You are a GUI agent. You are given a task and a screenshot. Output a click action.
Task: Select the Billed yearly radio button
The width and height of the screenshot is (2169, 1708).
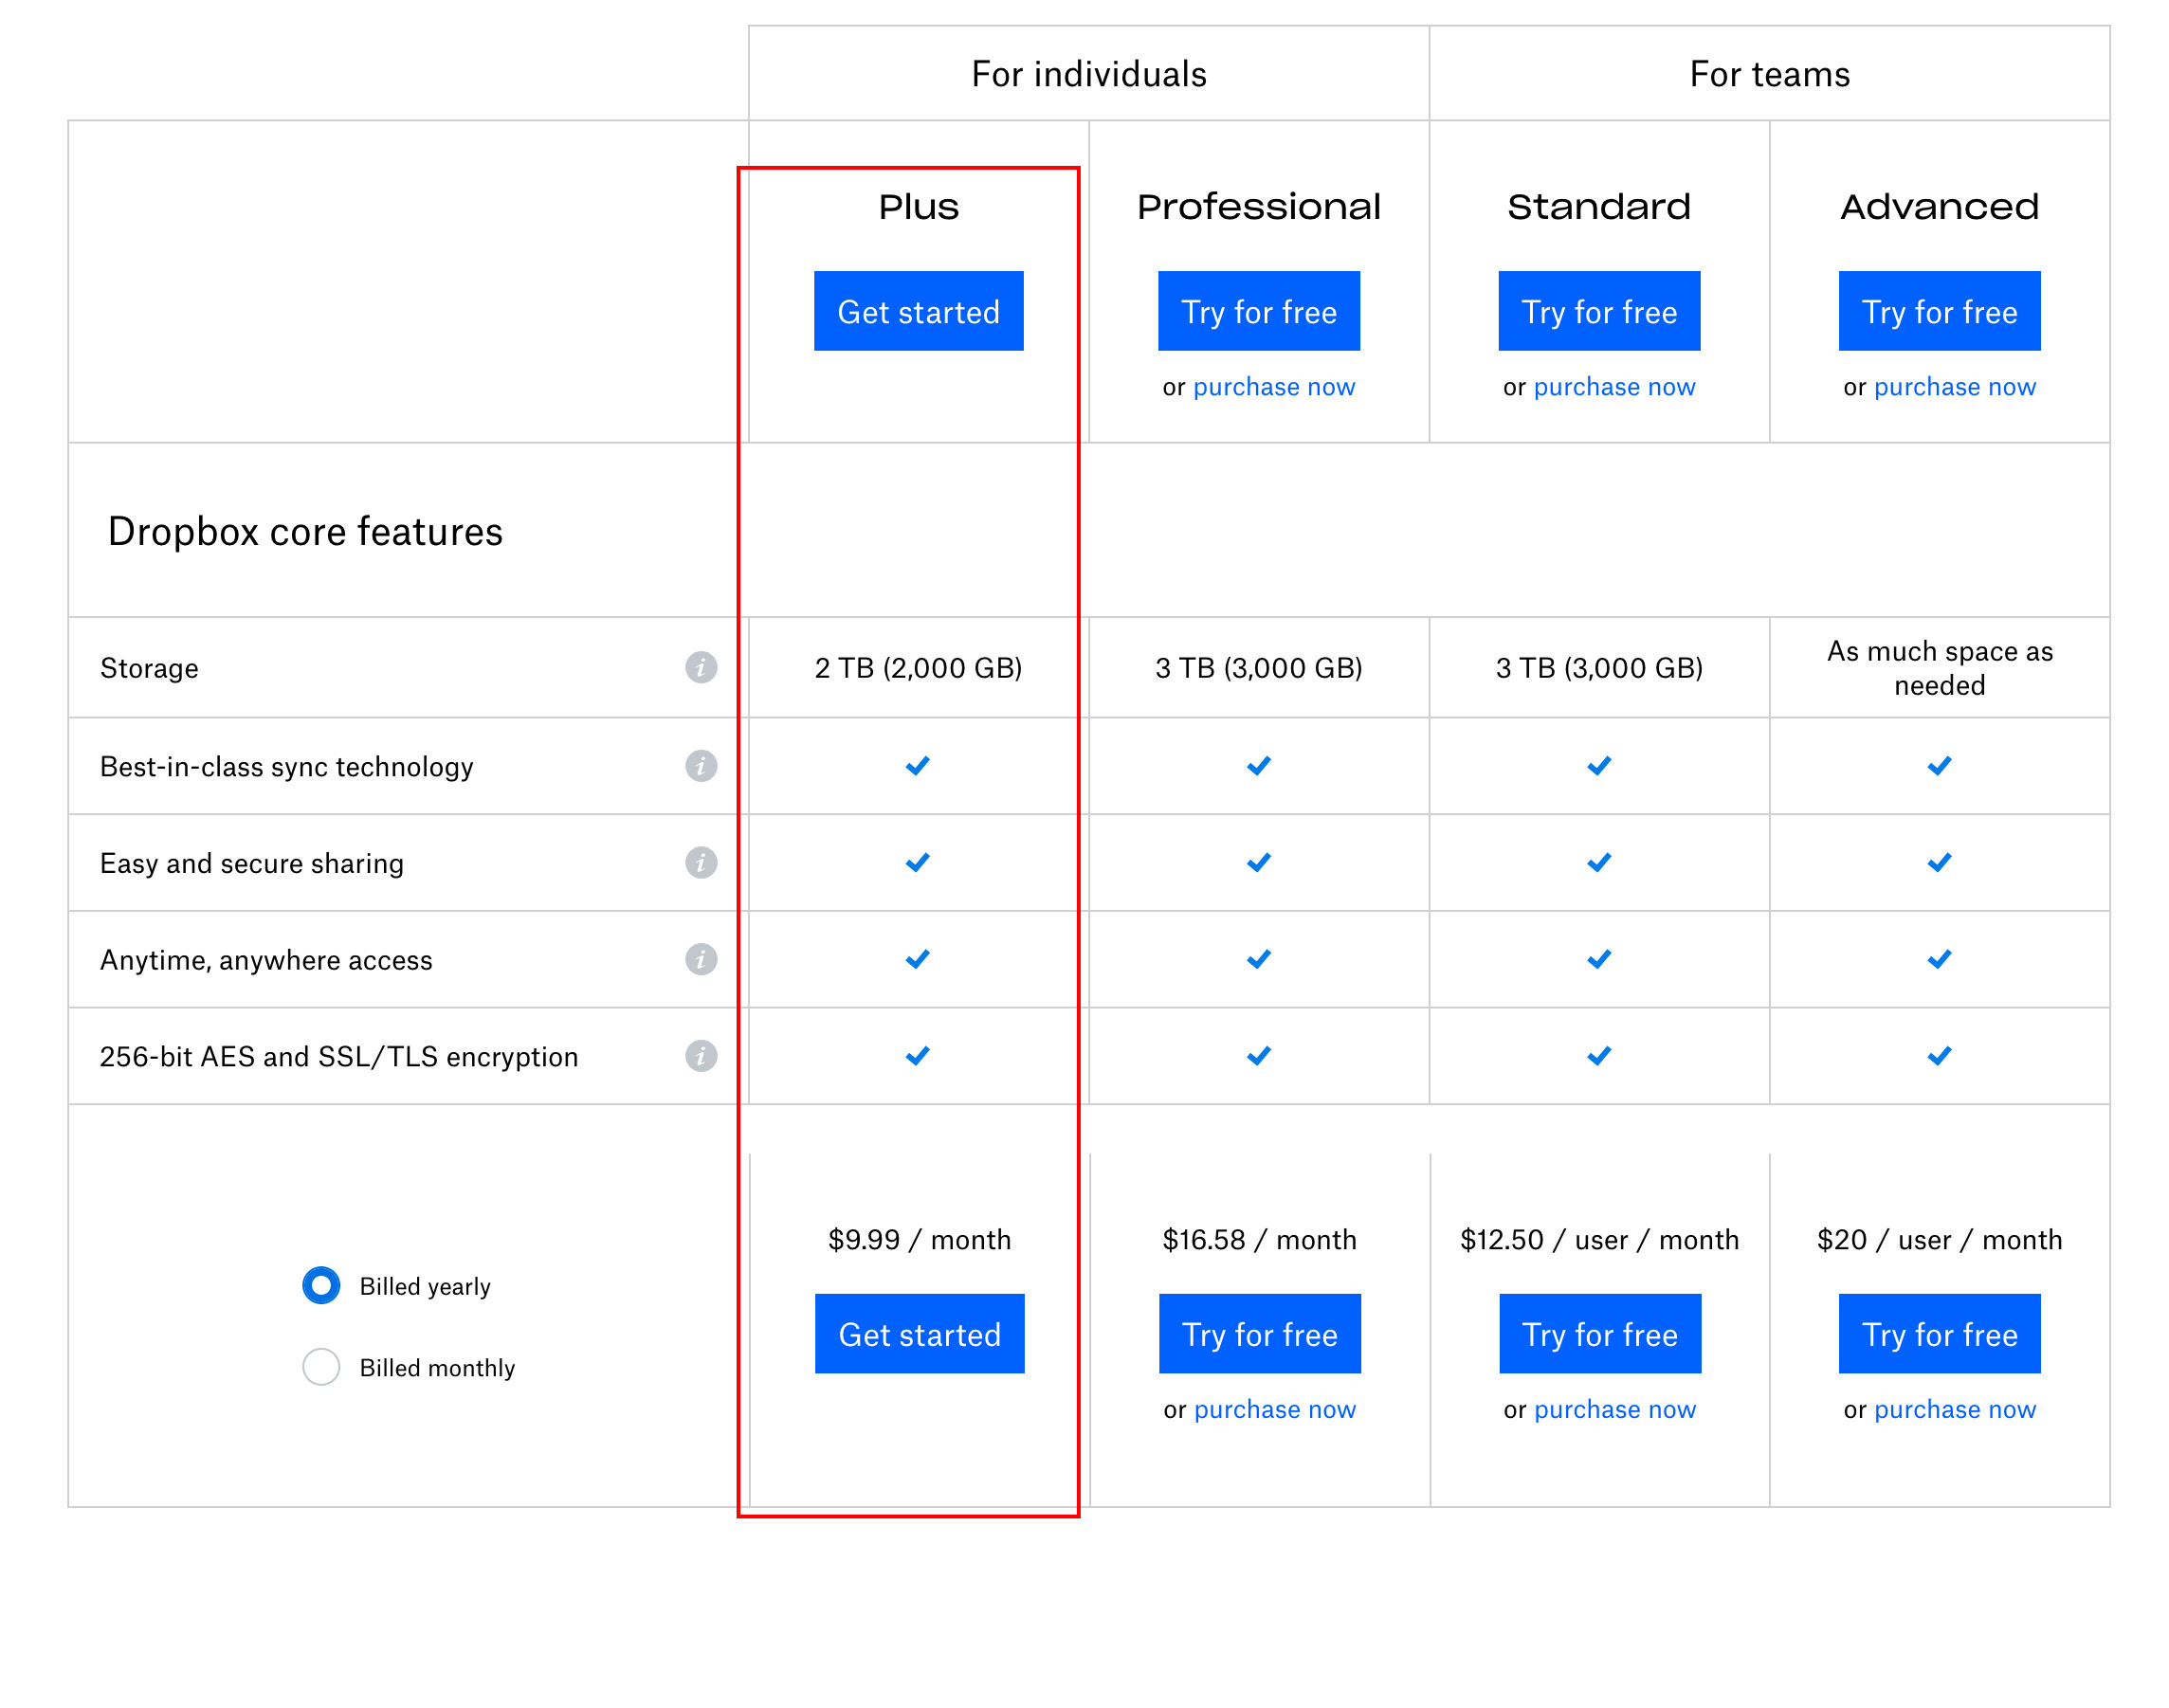[x=321, y=1286]
